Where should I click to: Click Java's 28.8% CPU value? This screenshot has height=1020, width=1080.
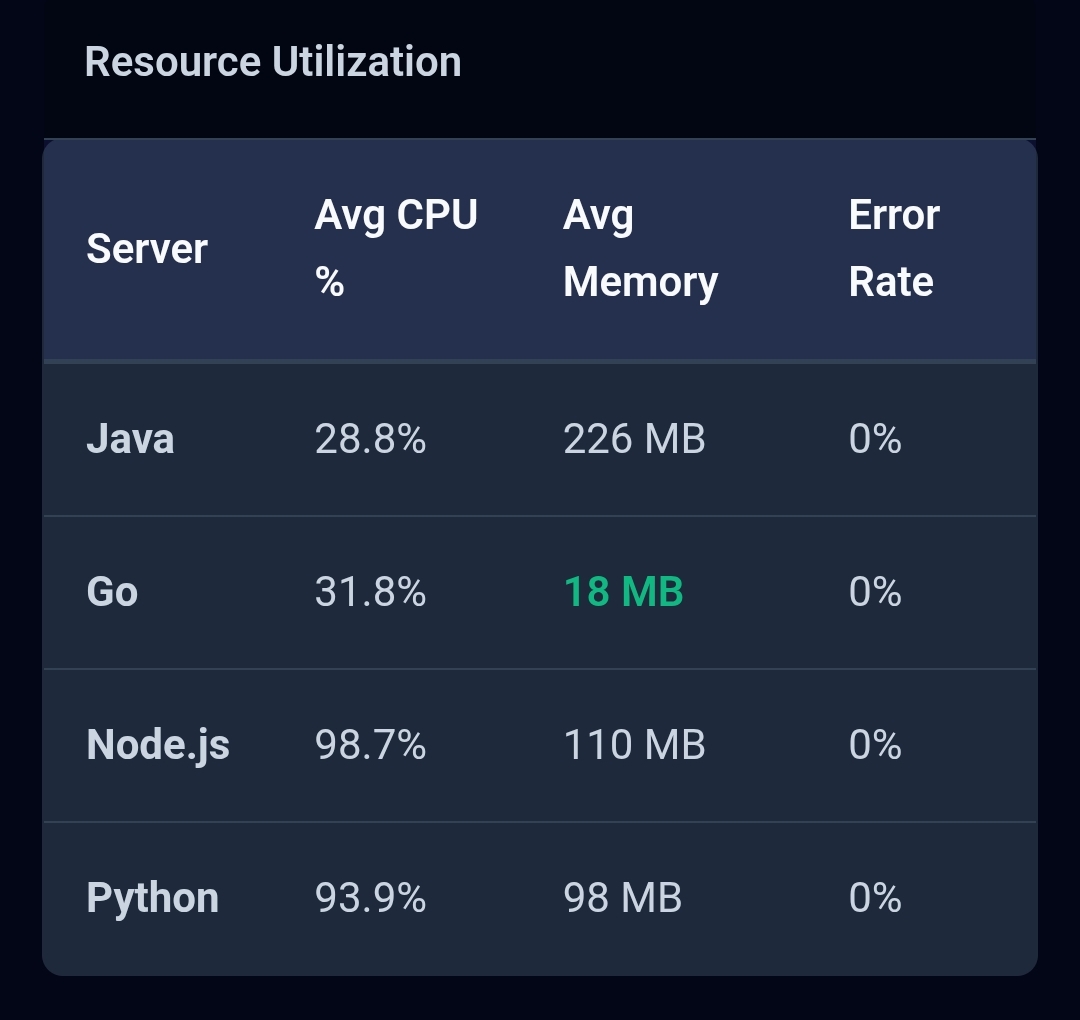pyautogui.click(x=370, y=439)
